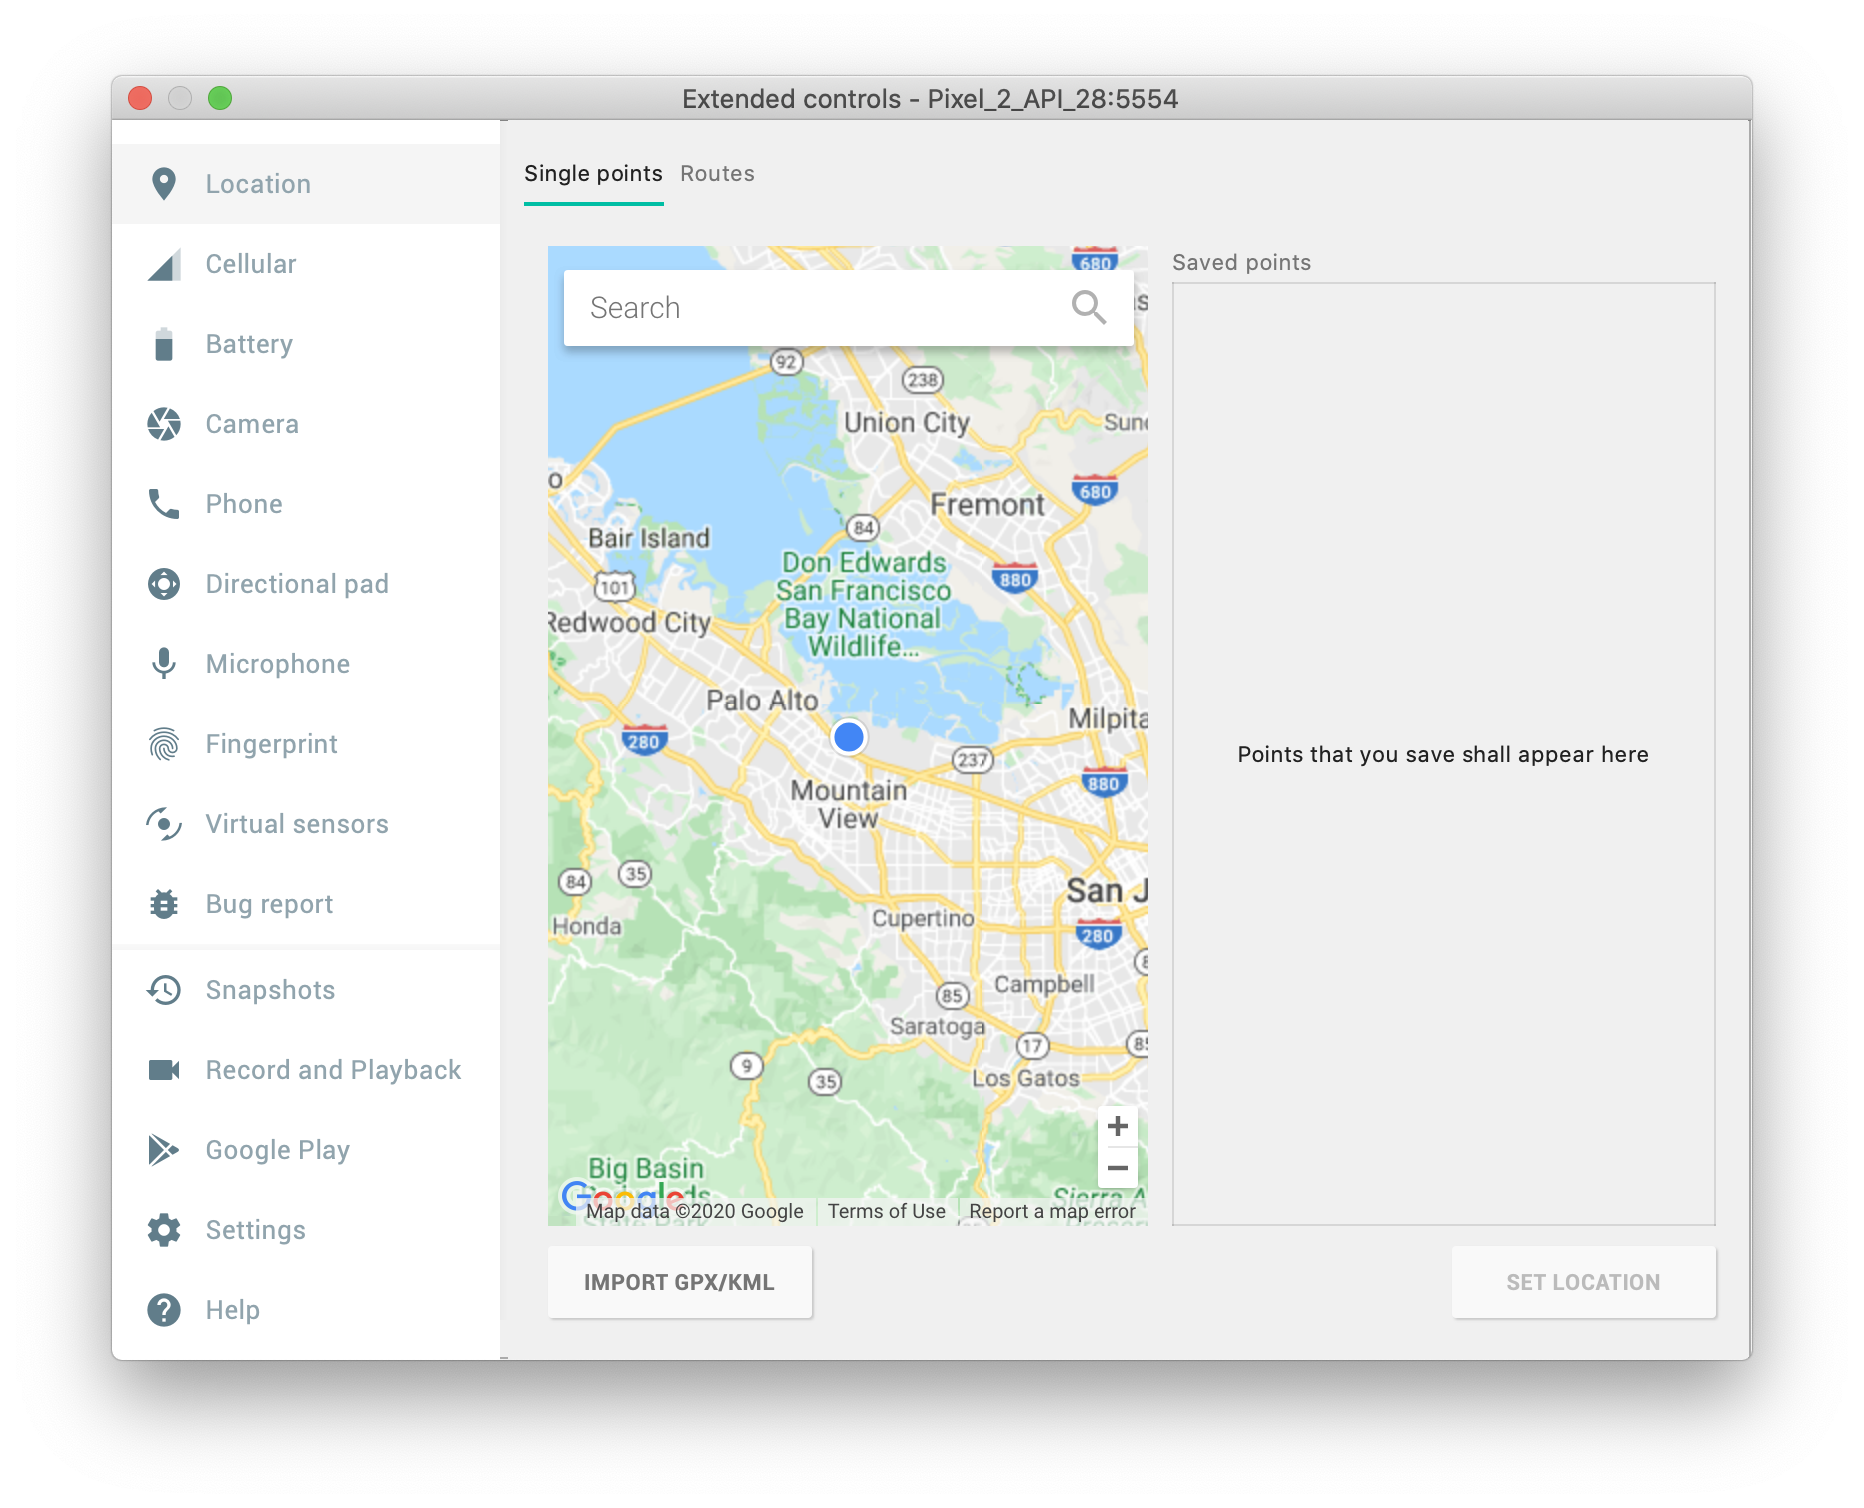Click Los Gatos label on map
The height and width of the screenshot is (1508, 1864).
[1026, 1078]
